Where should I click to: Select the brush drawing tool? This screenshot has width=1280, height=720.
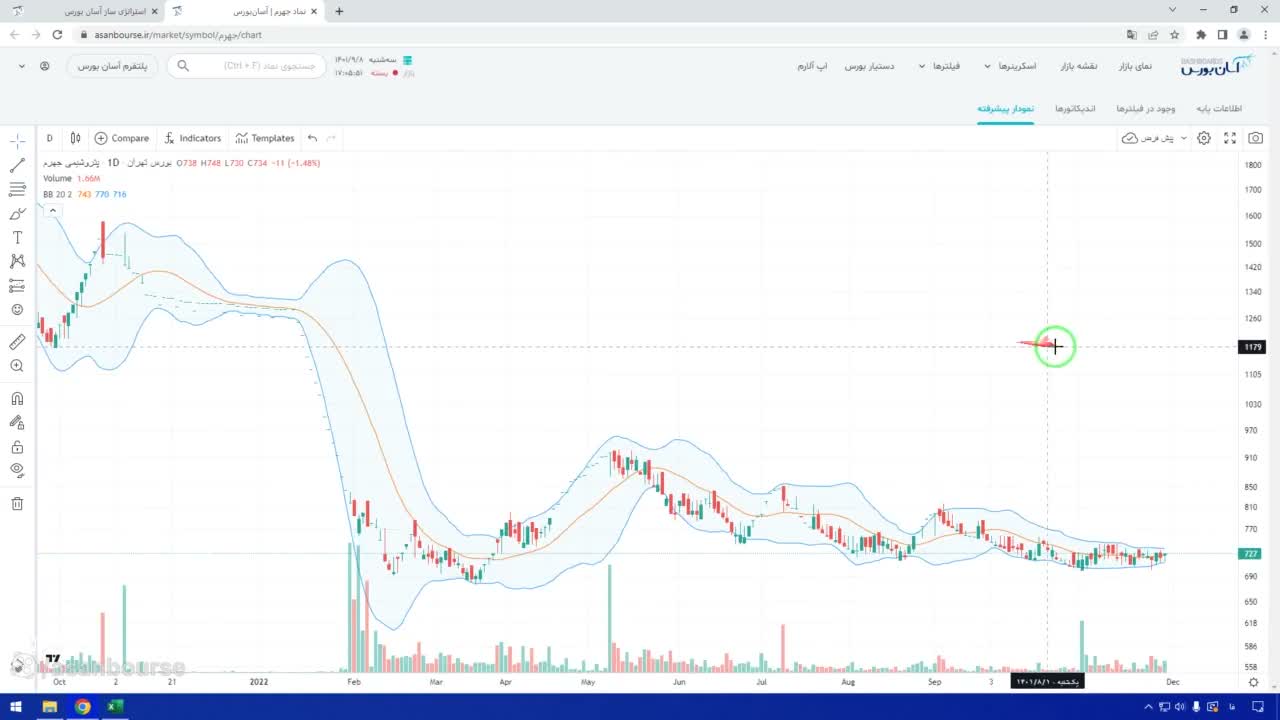[17, 214]
